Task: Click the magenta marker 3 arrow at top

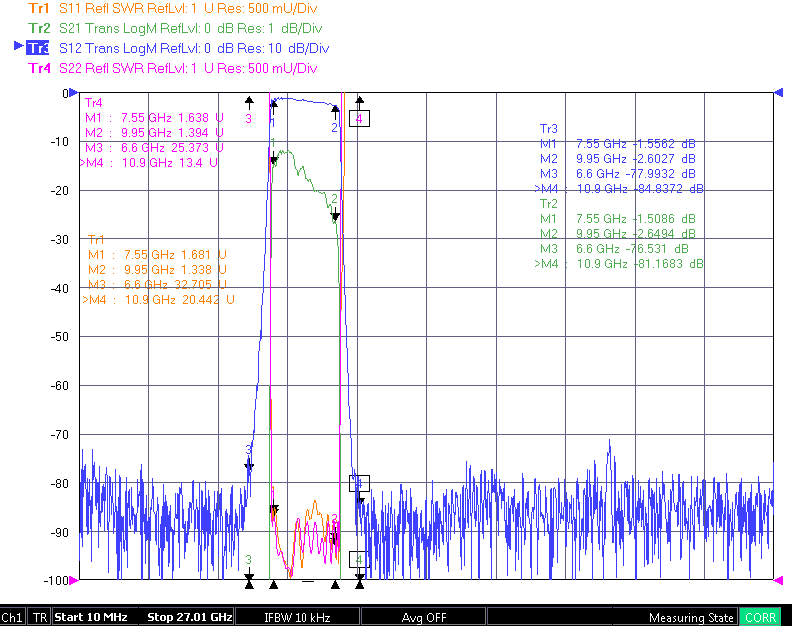Action: tap(249, 103)
